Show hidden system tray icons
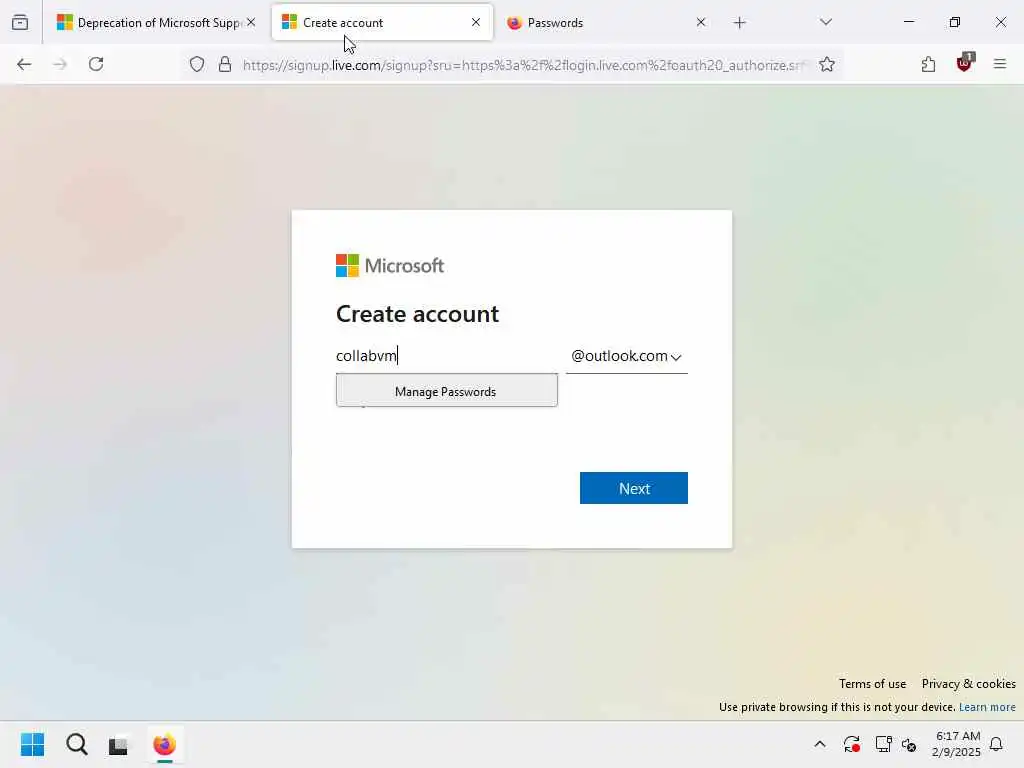Image resolution: width=1024 pixels, height=768 pixels. pos(820,744)
